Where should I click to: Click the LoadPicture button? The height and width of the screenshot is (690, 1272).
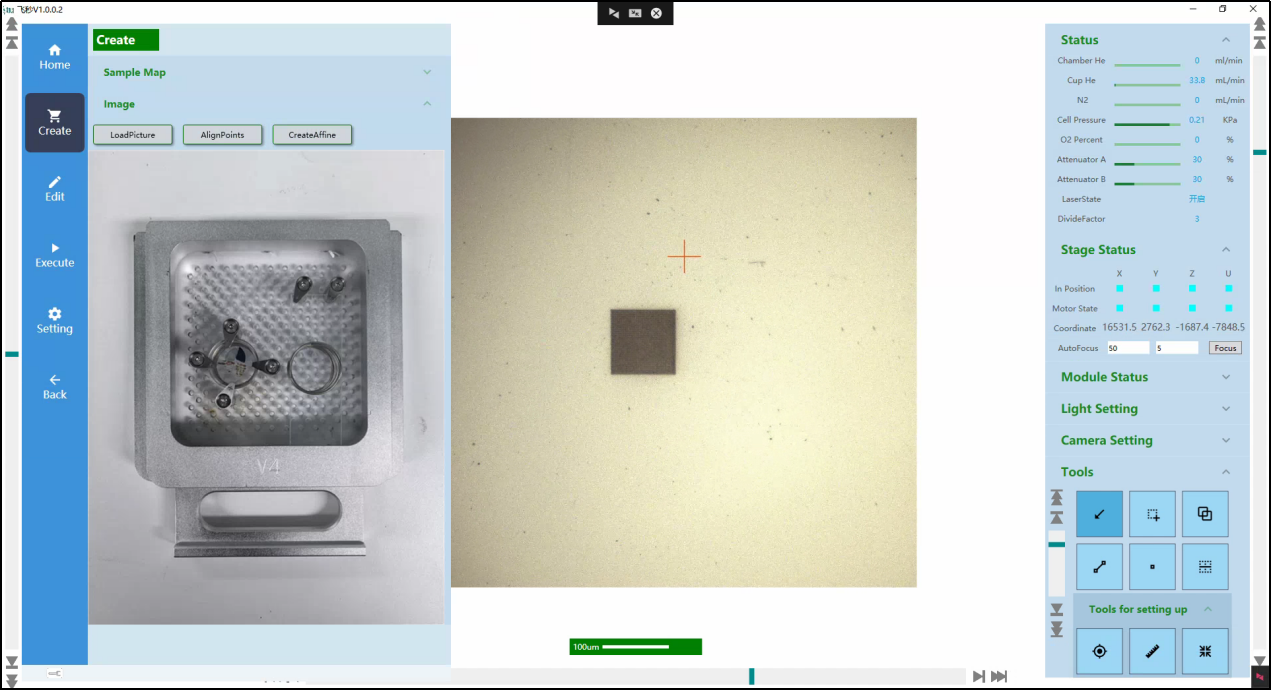coord(133,135)
